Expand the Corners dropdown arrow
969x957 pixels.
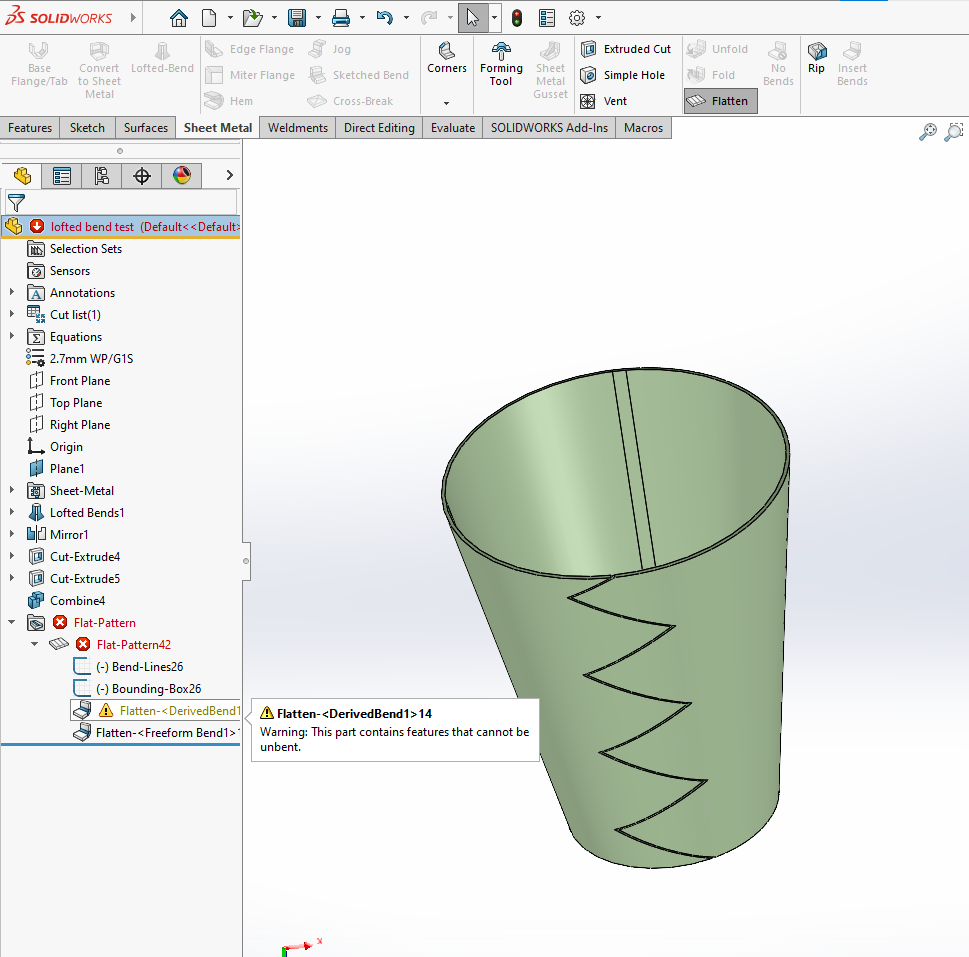[x=446, y=103]
